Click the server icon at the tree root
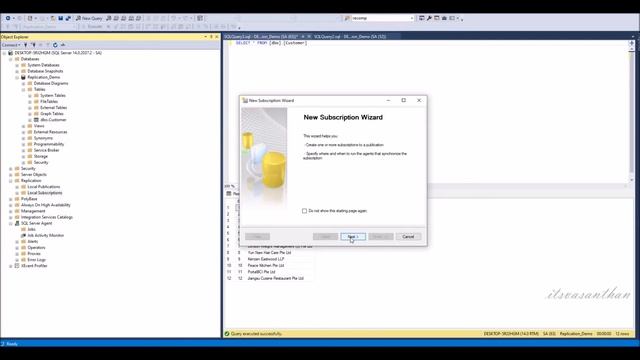This screenshot has width=640, height=360. [x=11, y=53]
